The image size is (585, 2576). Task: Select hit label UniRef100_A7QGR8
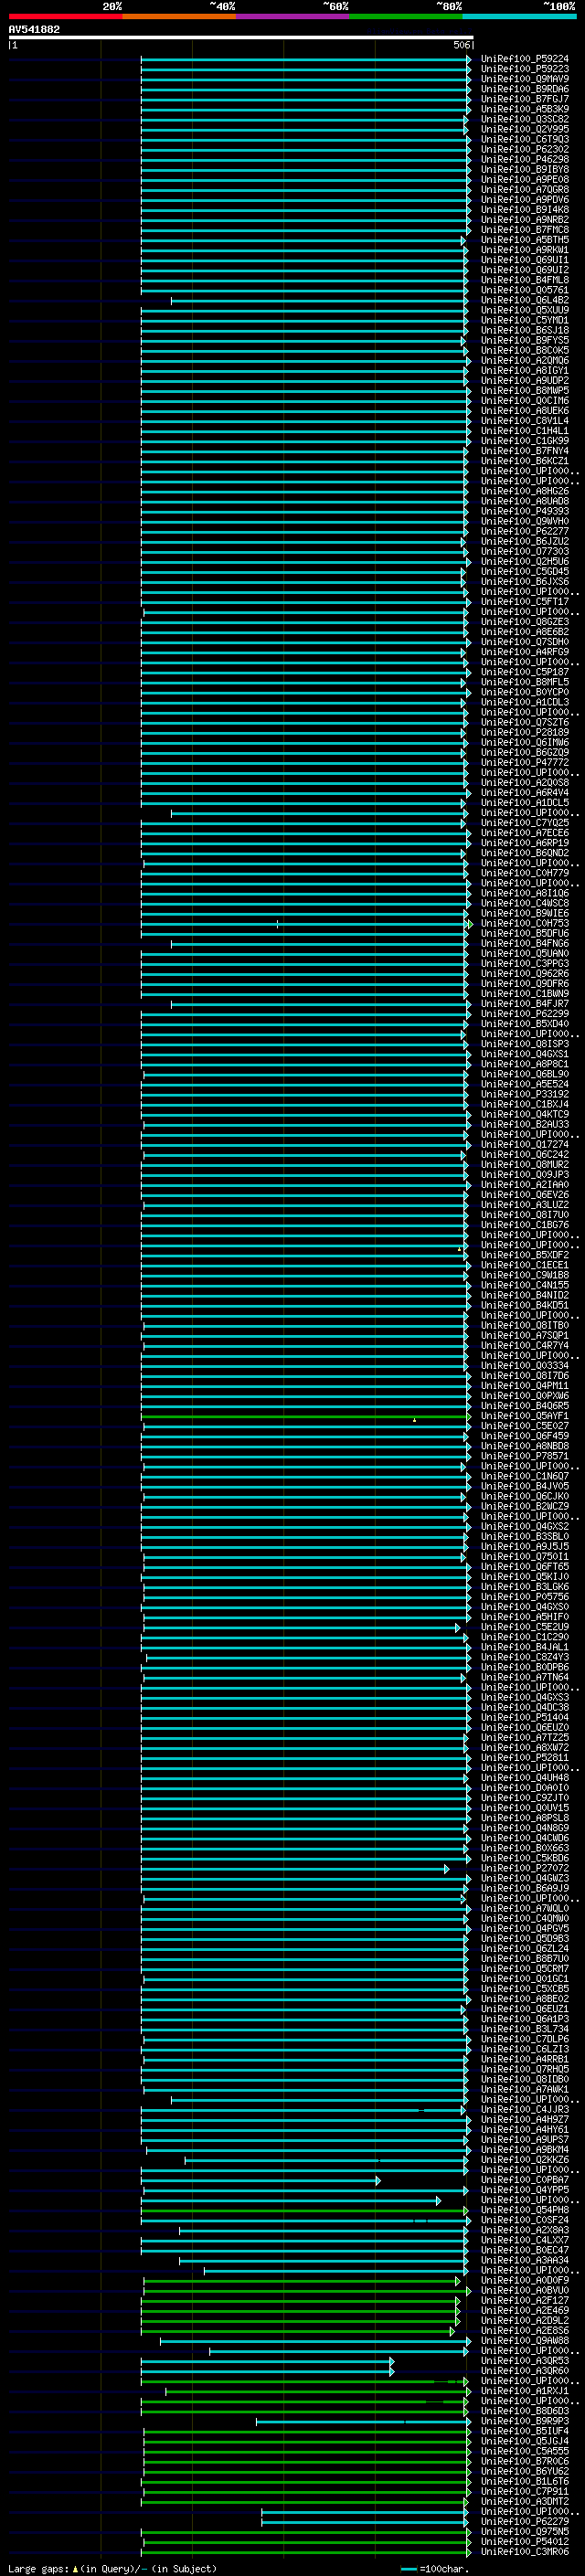pyautogui.click(x=525, y=189)
